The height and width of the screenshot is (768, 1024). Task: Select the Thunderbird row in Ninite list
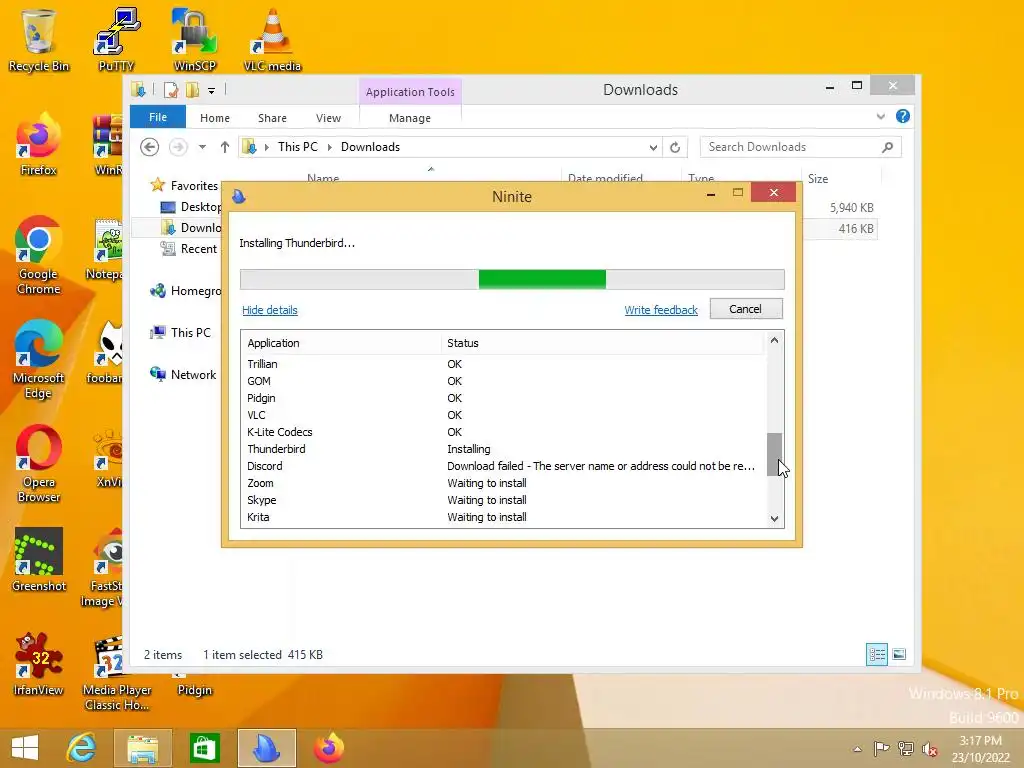point(503,449)
